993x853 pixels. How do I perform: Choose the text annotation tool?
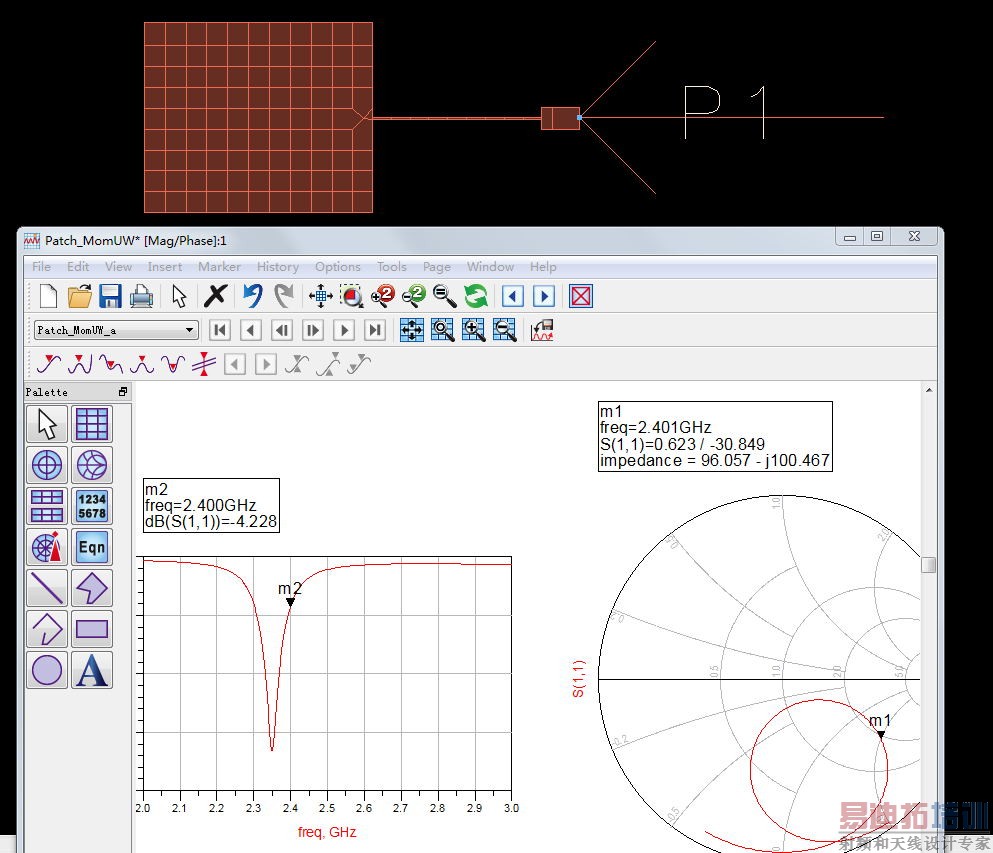pos(92,670)
